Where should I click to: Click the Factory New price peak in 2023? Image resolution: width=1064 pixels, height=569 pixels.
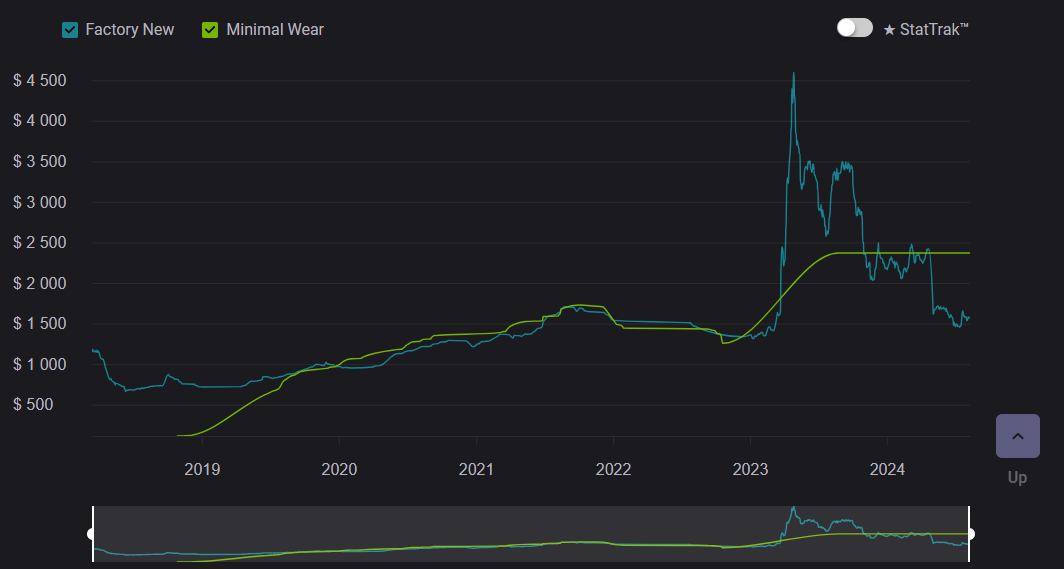click(793, 74)
